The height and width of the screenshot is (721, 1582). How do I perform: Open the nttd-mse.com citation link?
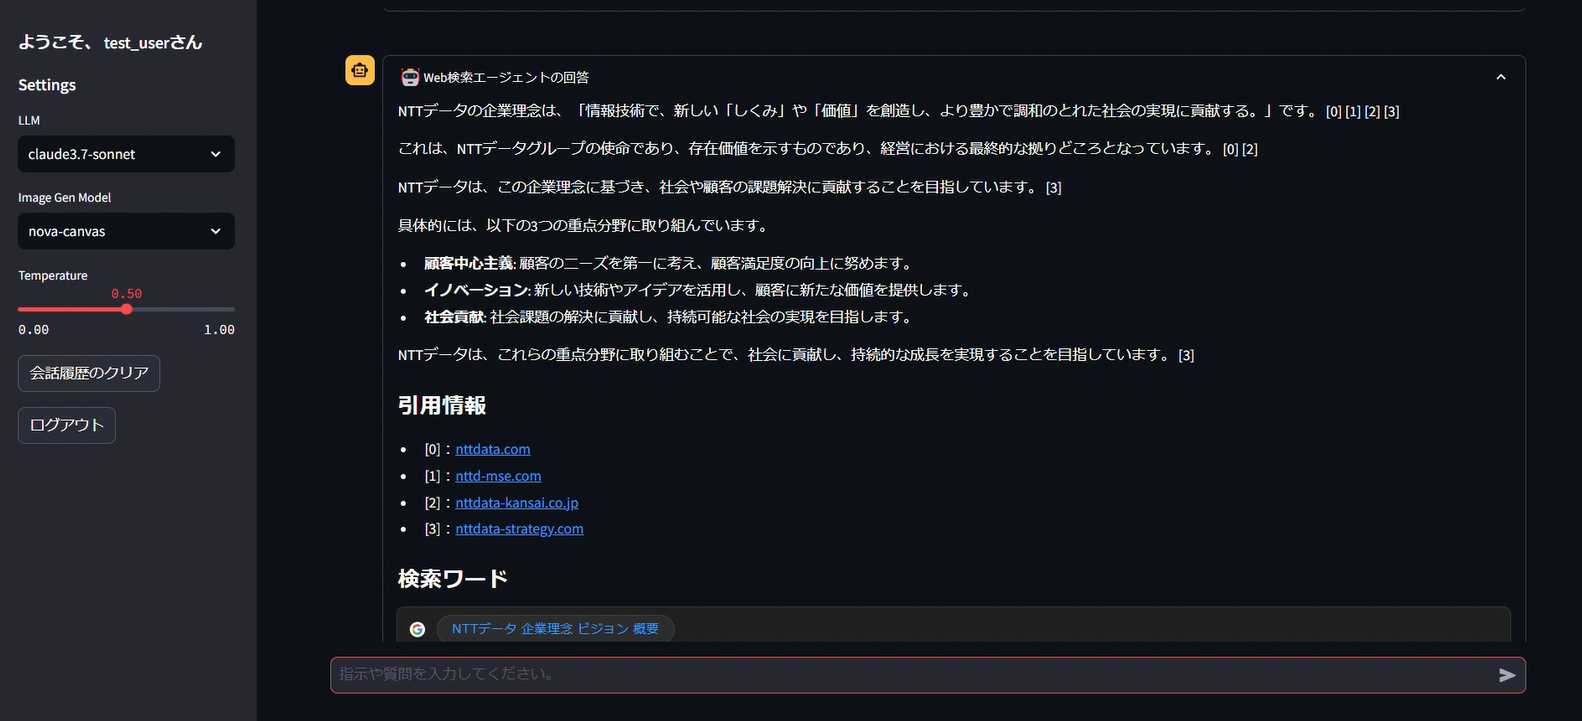click(x=498, y=476)
